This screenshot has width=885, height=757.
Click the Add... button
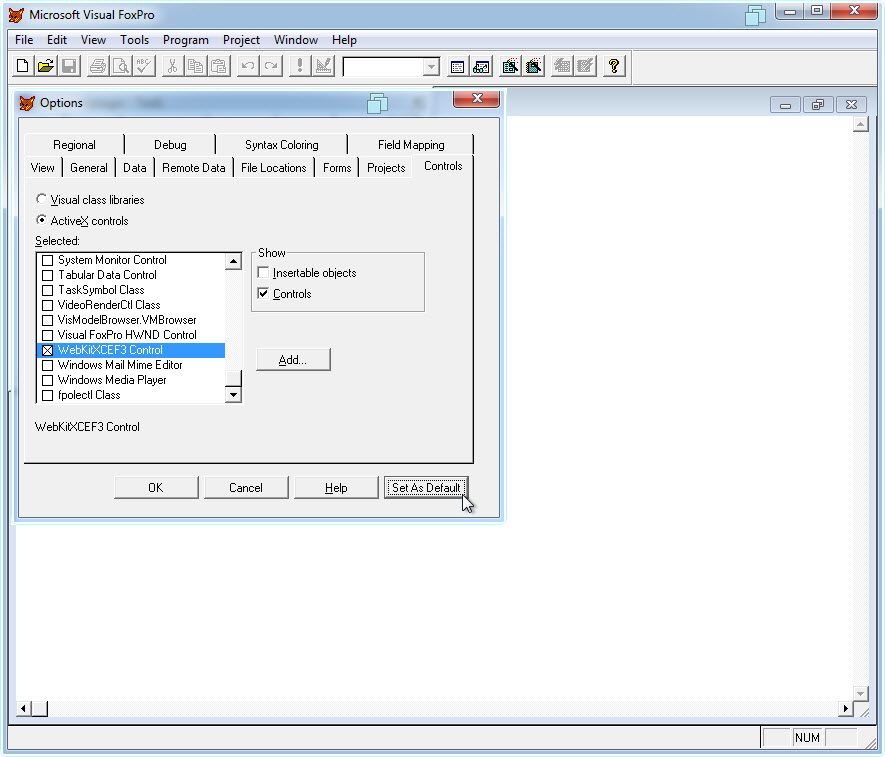(293, 360)
